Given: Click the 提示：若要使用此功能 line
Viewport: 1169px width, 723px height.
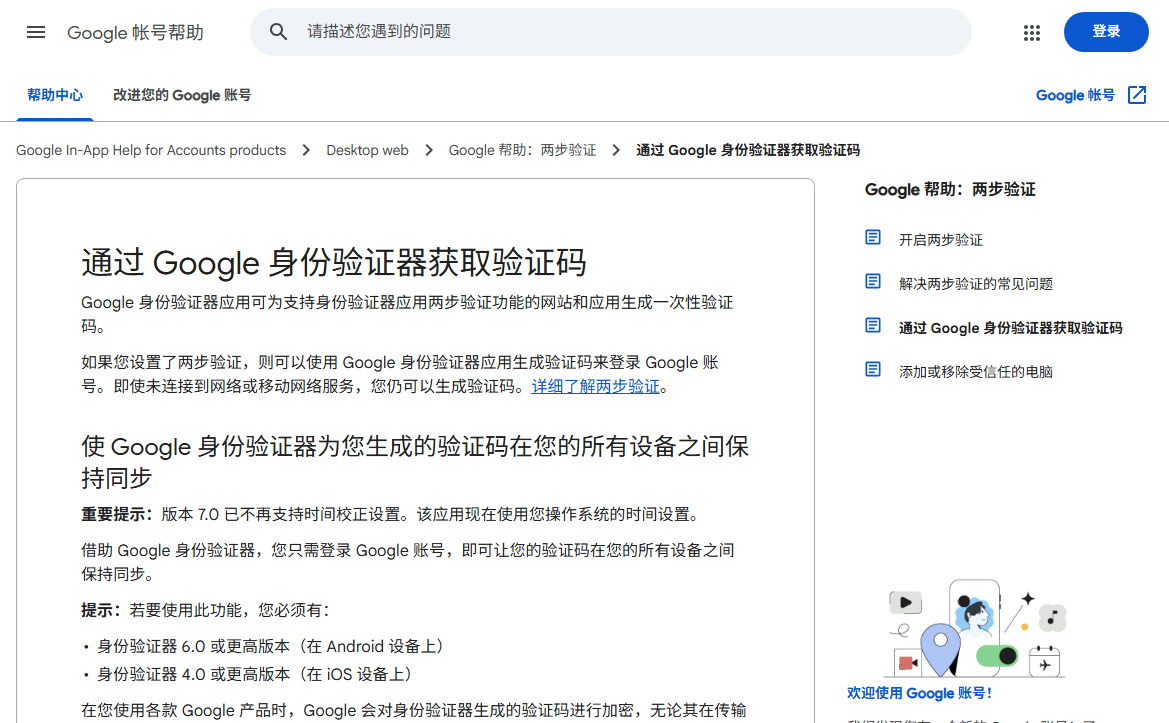Looking at the screenshot, I should tap(205, 610).
